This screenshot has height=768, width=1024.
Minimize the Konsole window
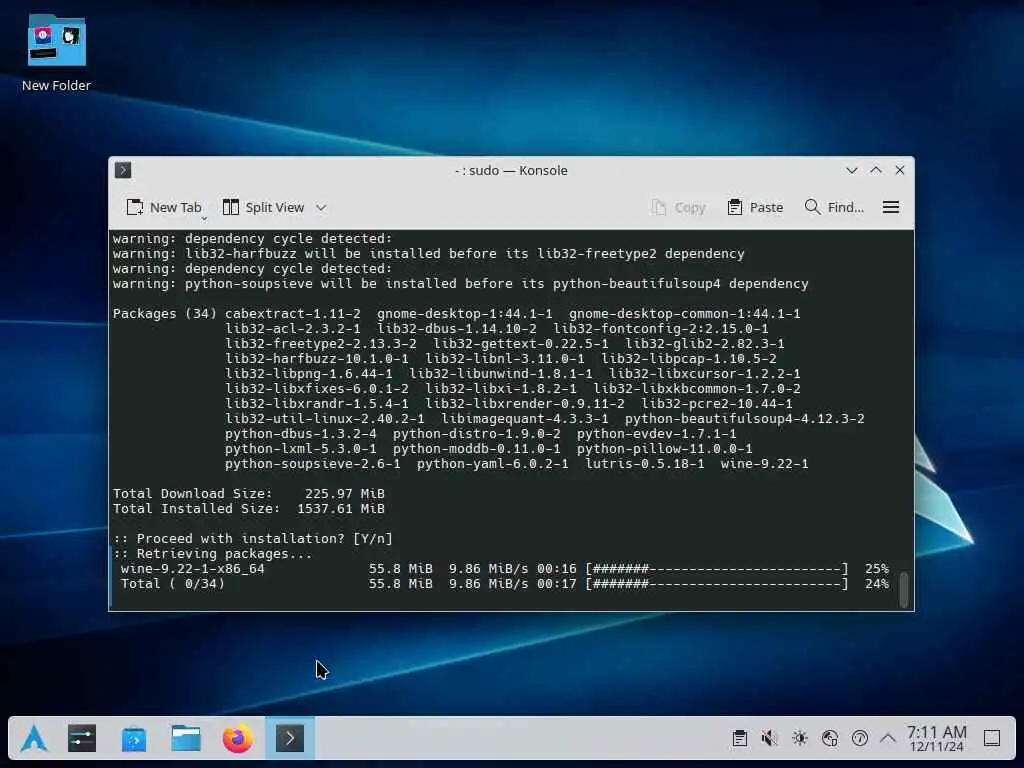click(852, 170)
